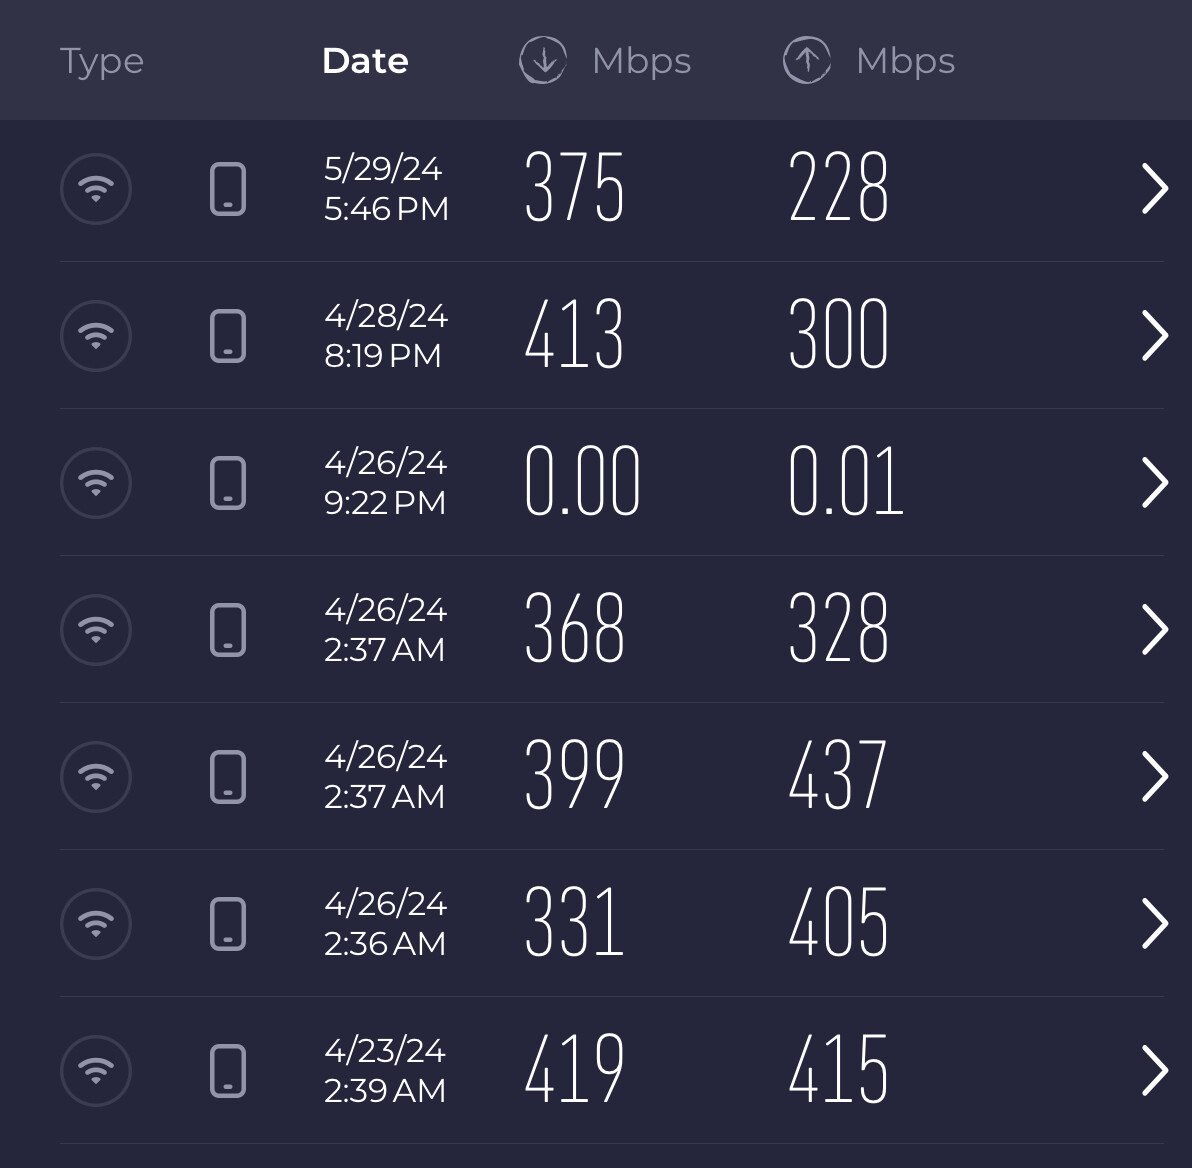Image resolution: width=1192 pixels, height=1168 pixels.
Task: Open chevron for 4/23/24 2:39 AM test
Action: tap(1155, 1071)
